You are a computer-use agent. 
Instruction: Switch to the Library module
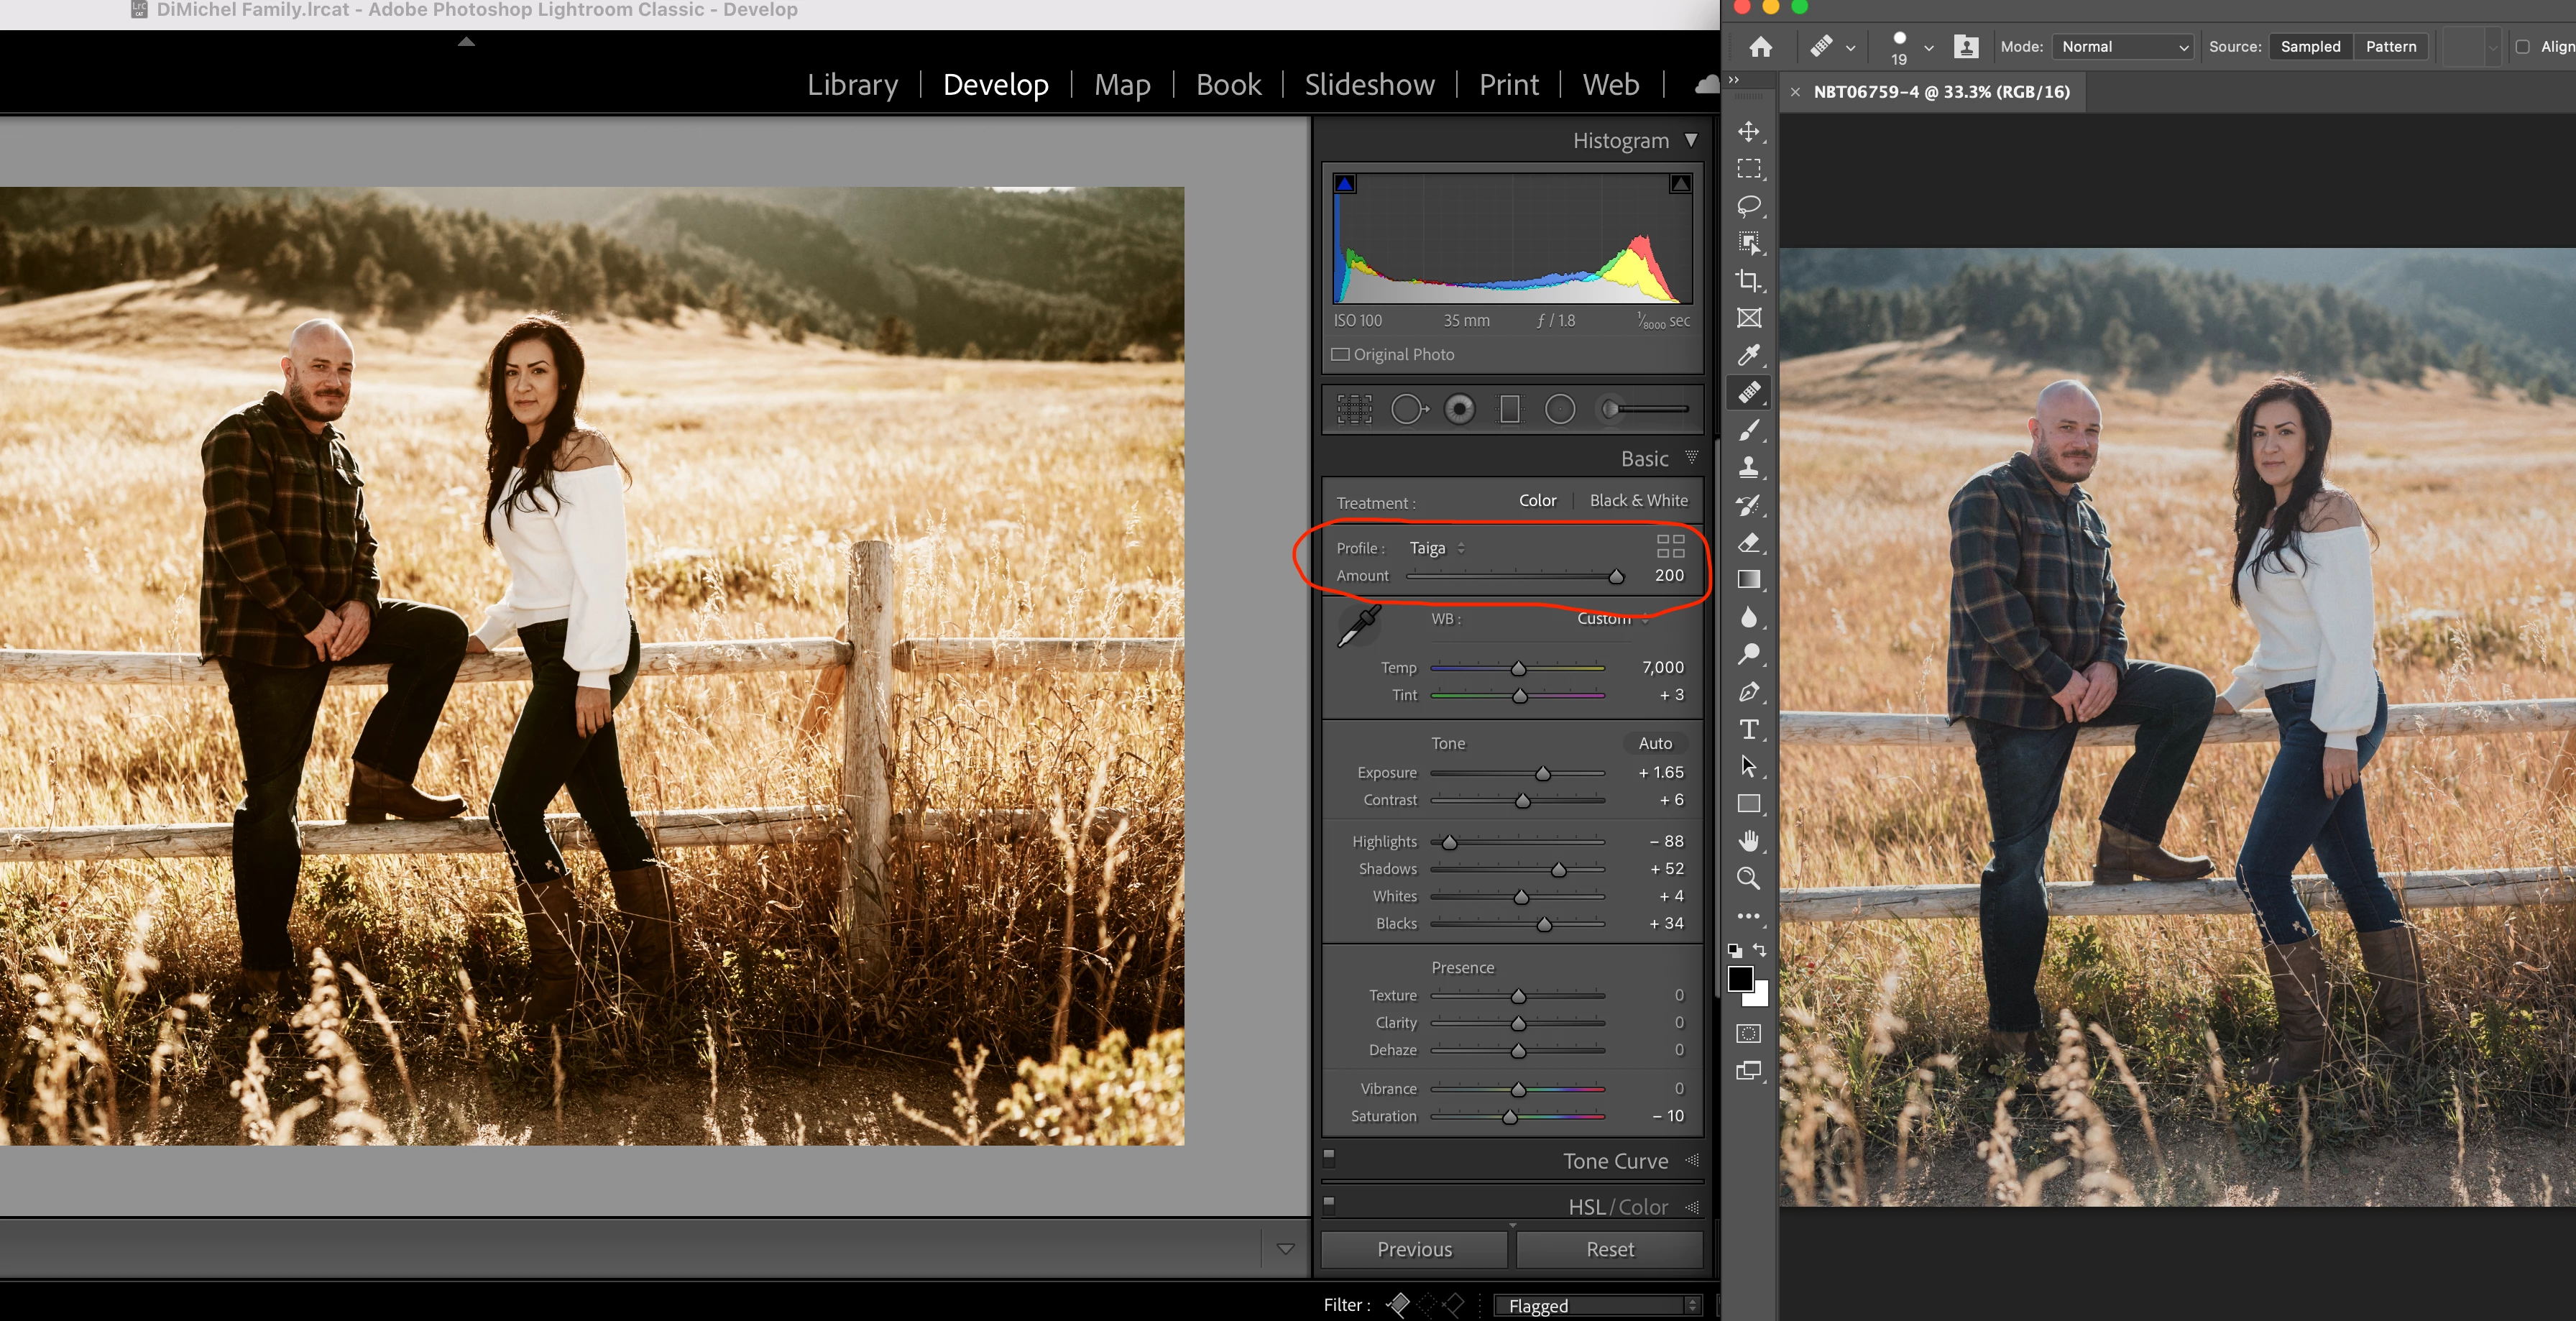pos(852,85)
